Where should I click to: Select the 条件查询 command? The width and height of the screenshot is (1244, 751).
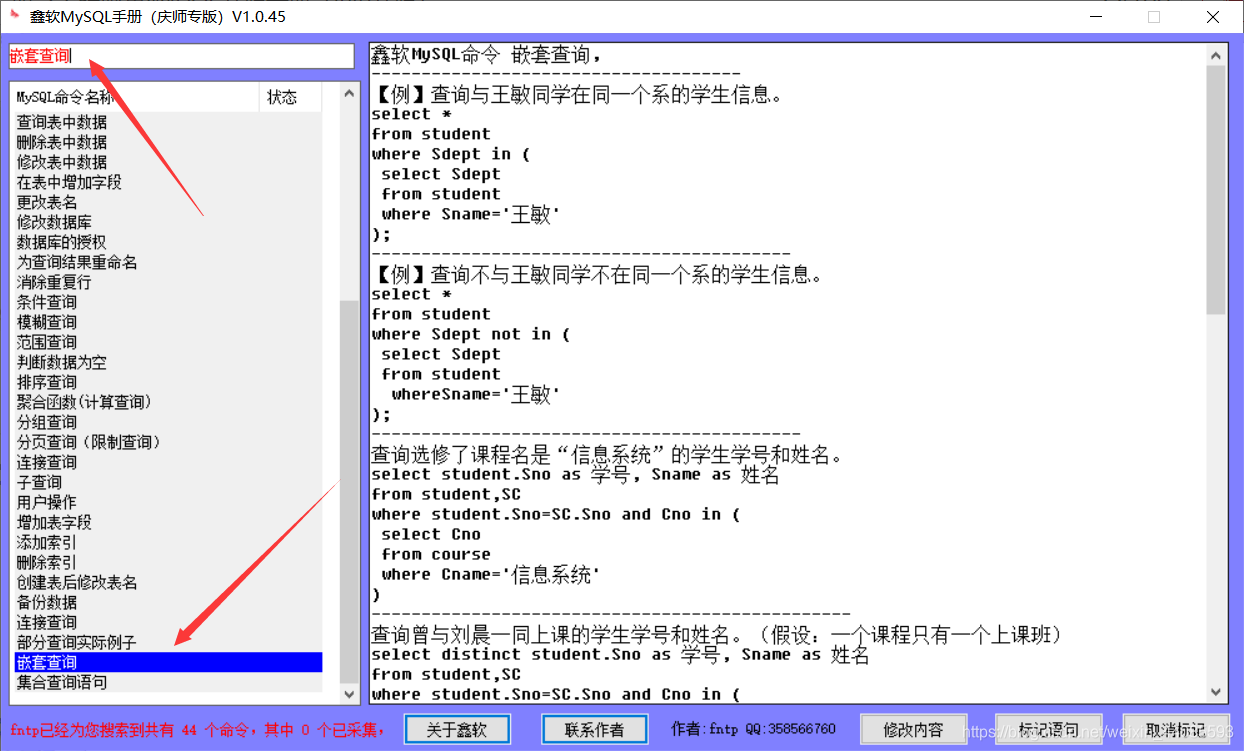click(168, 302)
